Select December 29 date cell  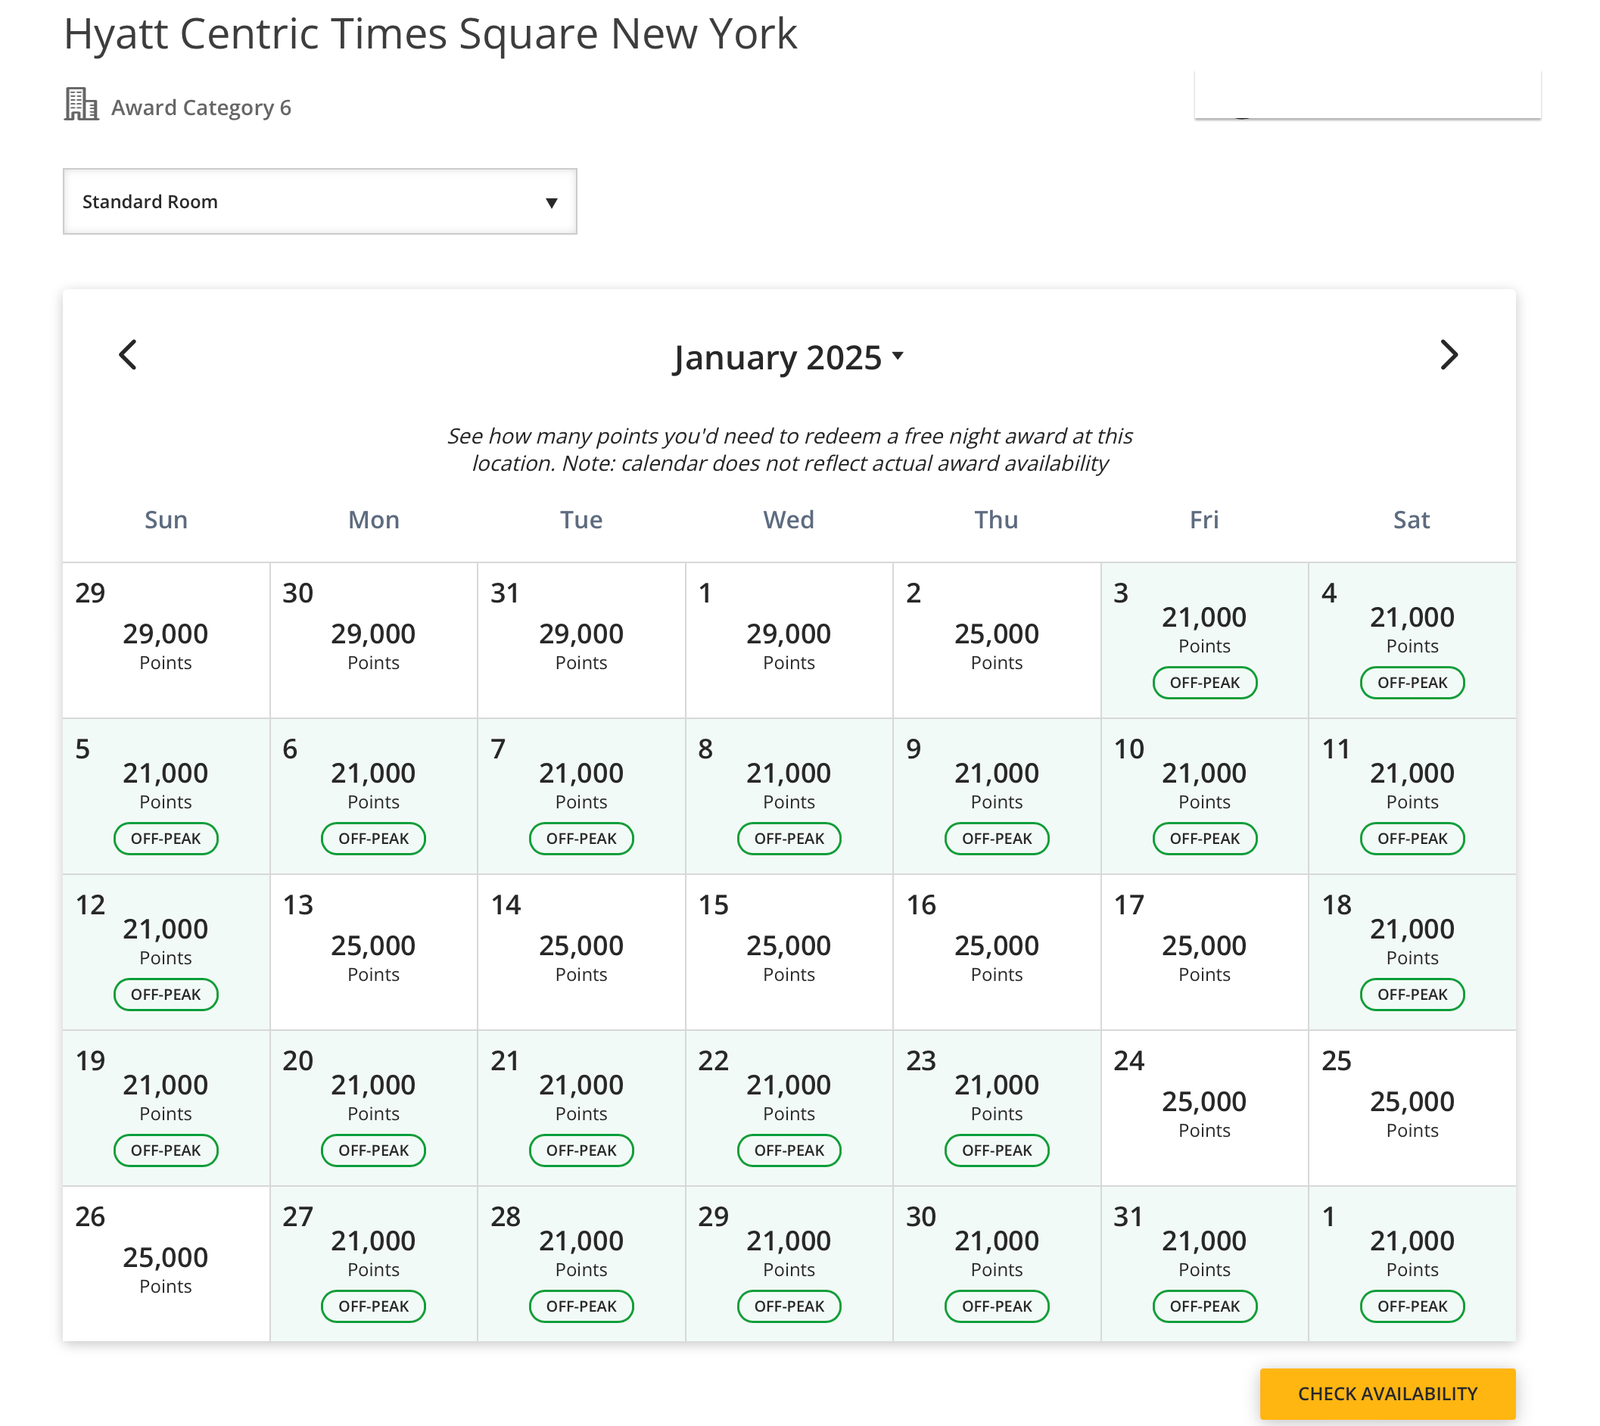[166, 640]
